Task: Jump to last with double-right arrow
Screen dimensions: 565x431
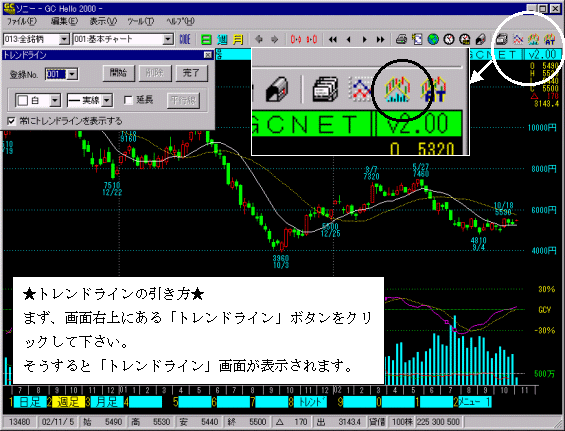Action: [x=381, y=39]
